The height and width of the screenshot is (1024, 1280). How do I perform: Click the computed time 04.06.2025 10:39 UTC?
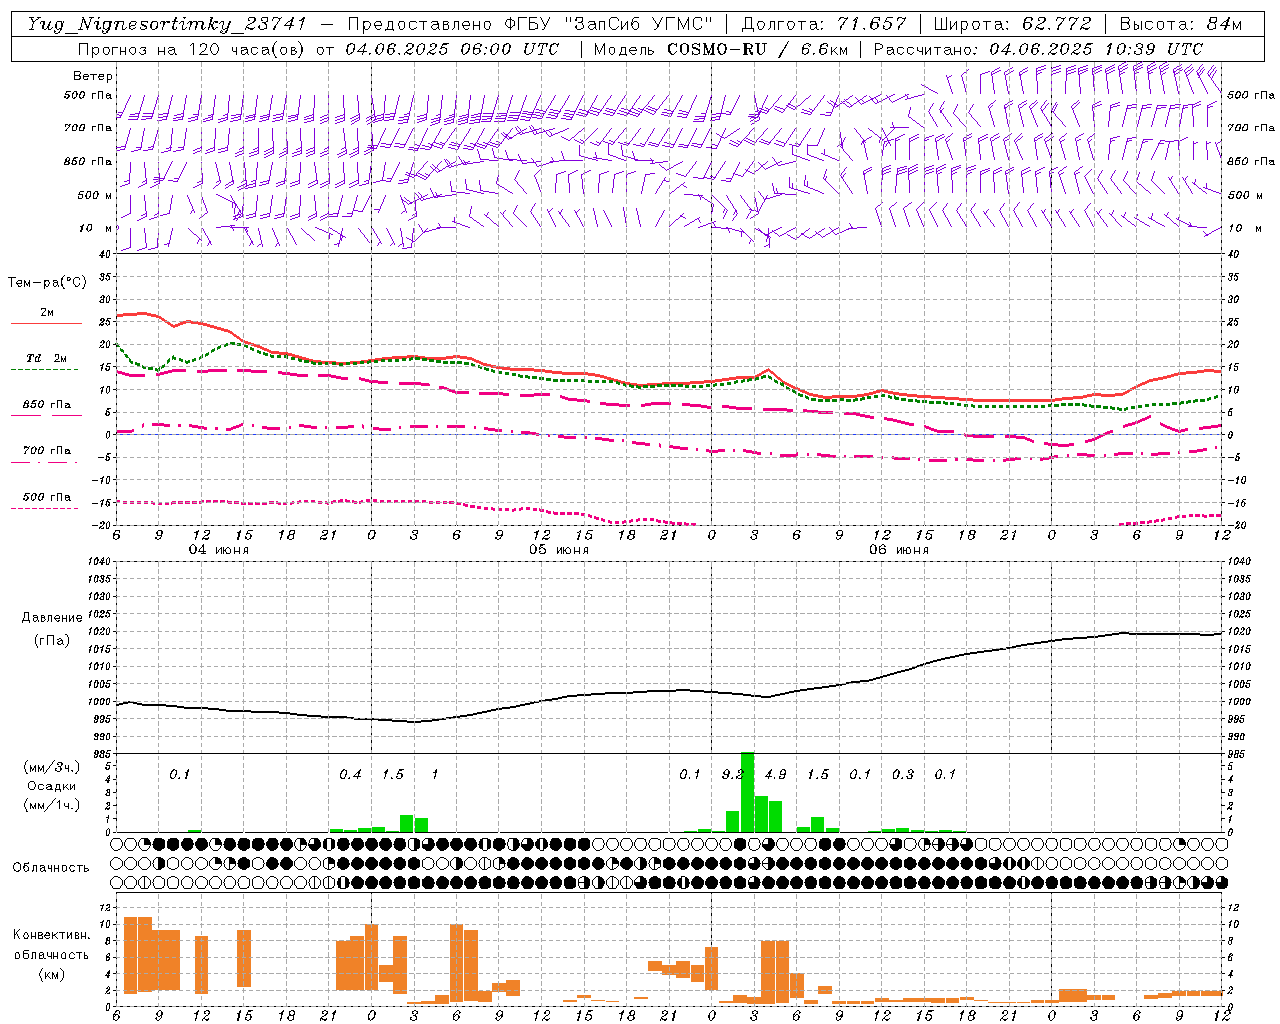[1096, 49]
